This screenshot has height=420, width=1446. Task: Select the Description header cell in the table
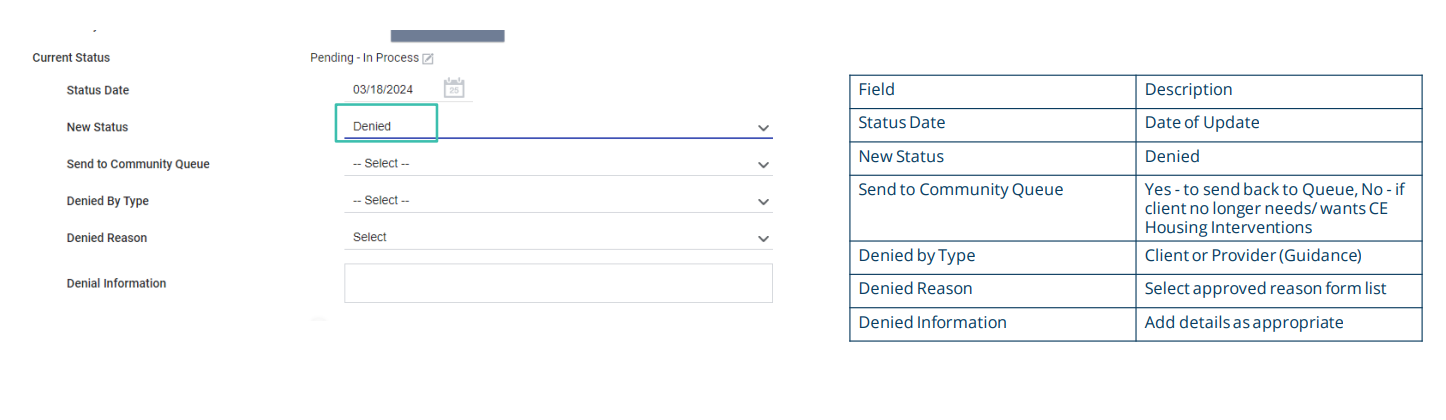click(1278, 91)
